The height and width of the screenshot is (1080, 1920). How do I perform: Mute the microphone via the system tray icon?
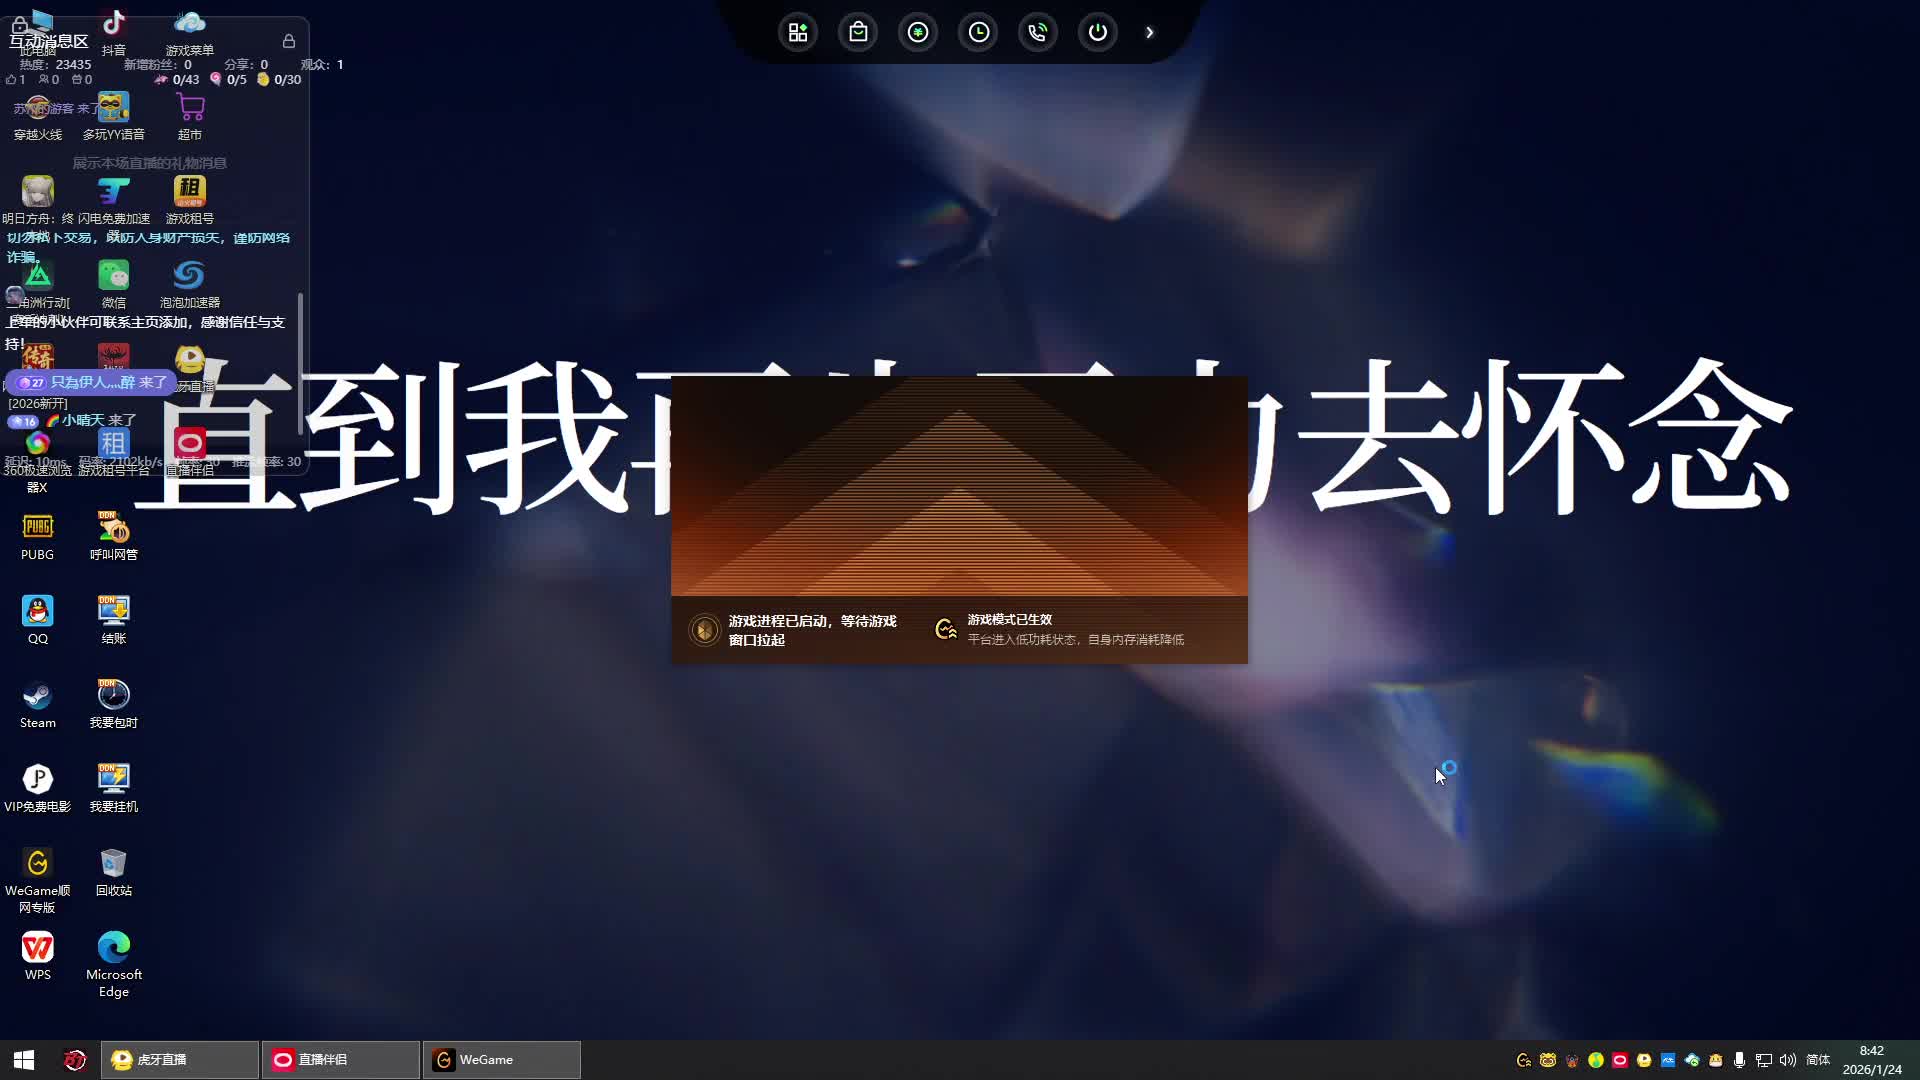point(1742,1059)
